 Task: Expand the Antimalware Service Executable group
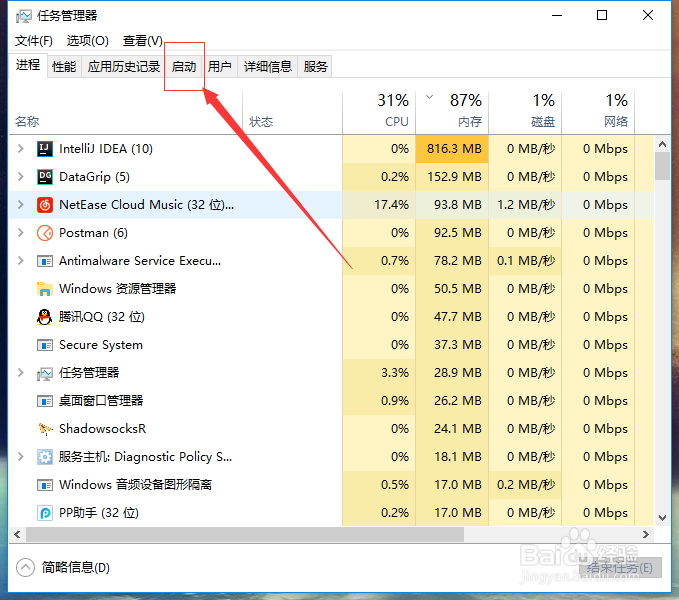20,261
